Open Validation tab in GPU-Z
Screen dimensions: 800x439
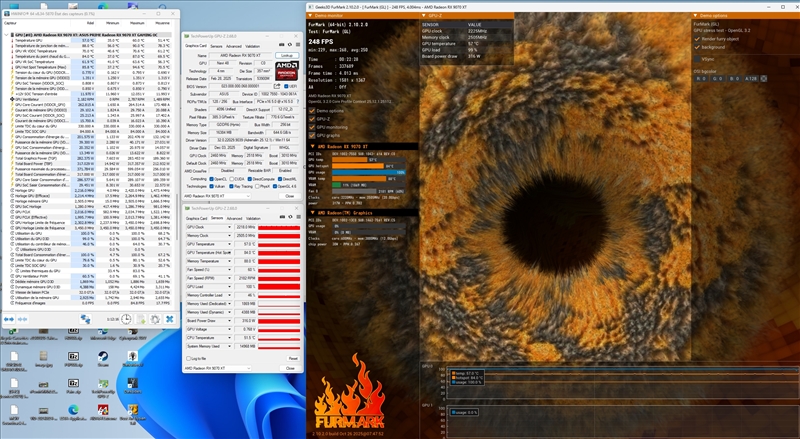(253, 46)
